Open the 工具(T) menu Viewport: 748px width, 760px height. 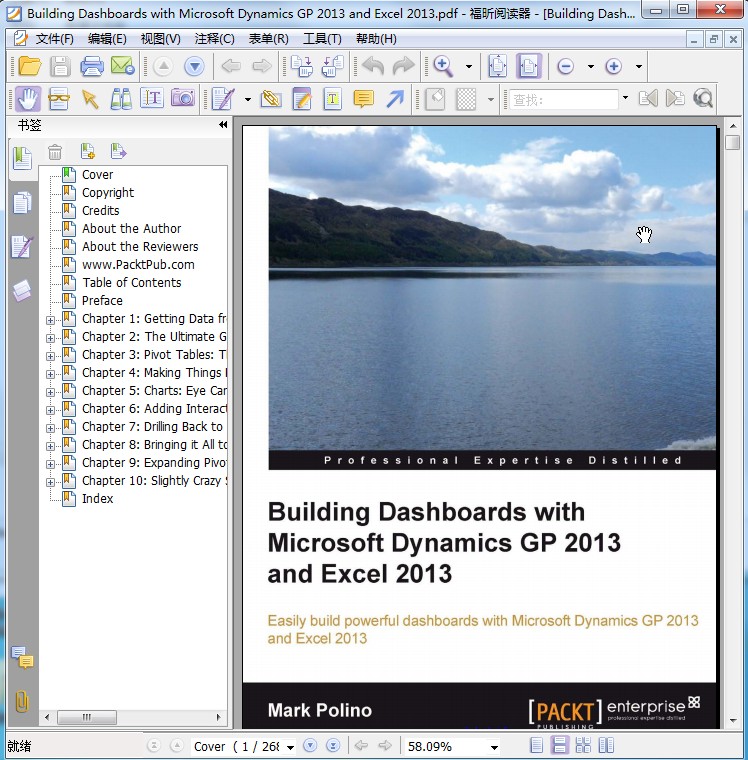click(x=322, y=39)
